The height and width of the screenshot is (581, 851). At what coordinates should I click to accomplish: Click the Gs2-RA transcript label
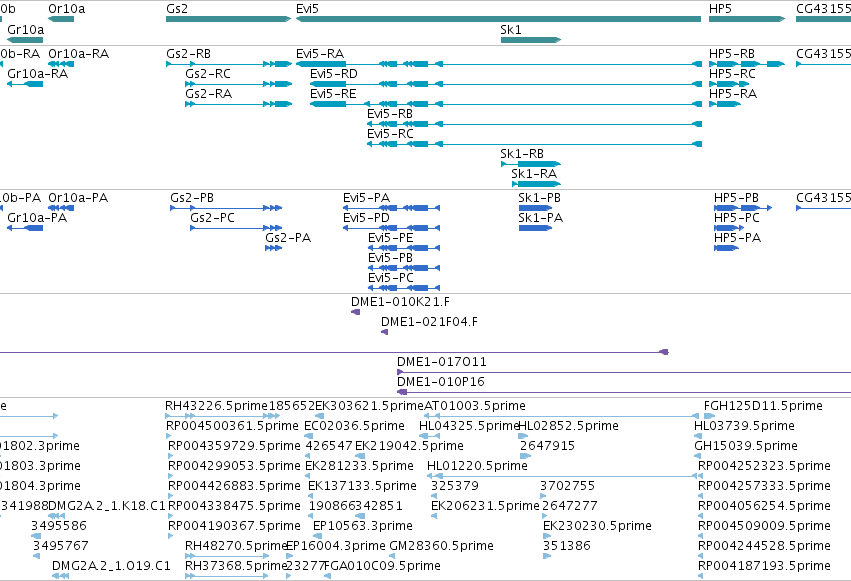click(x=208, y=94)
